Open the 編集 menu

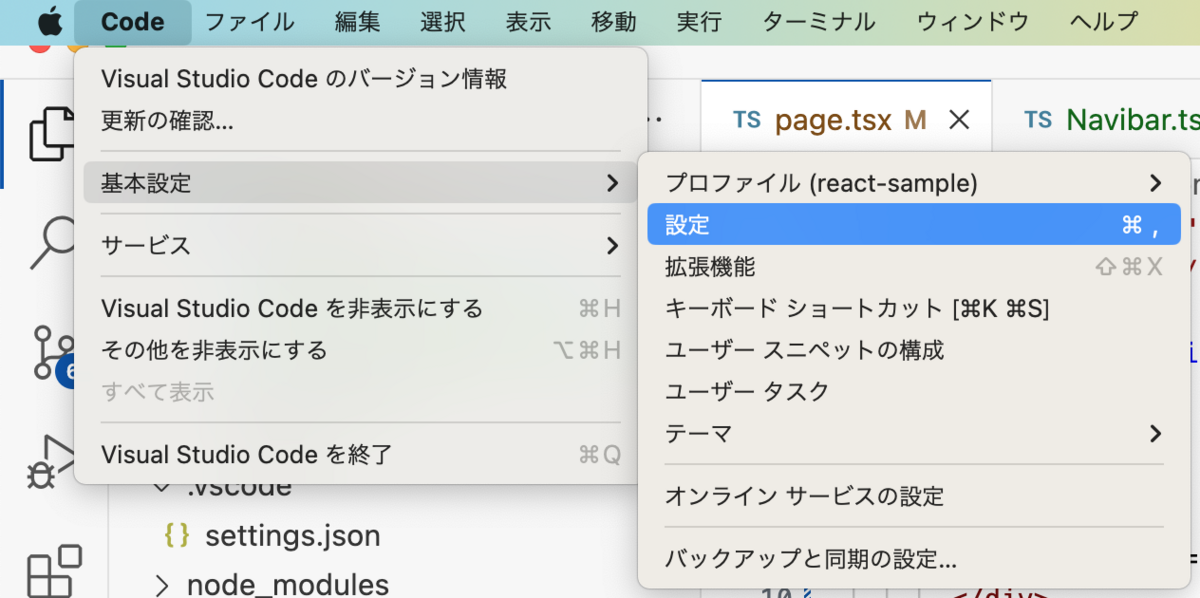click(357, 21)
